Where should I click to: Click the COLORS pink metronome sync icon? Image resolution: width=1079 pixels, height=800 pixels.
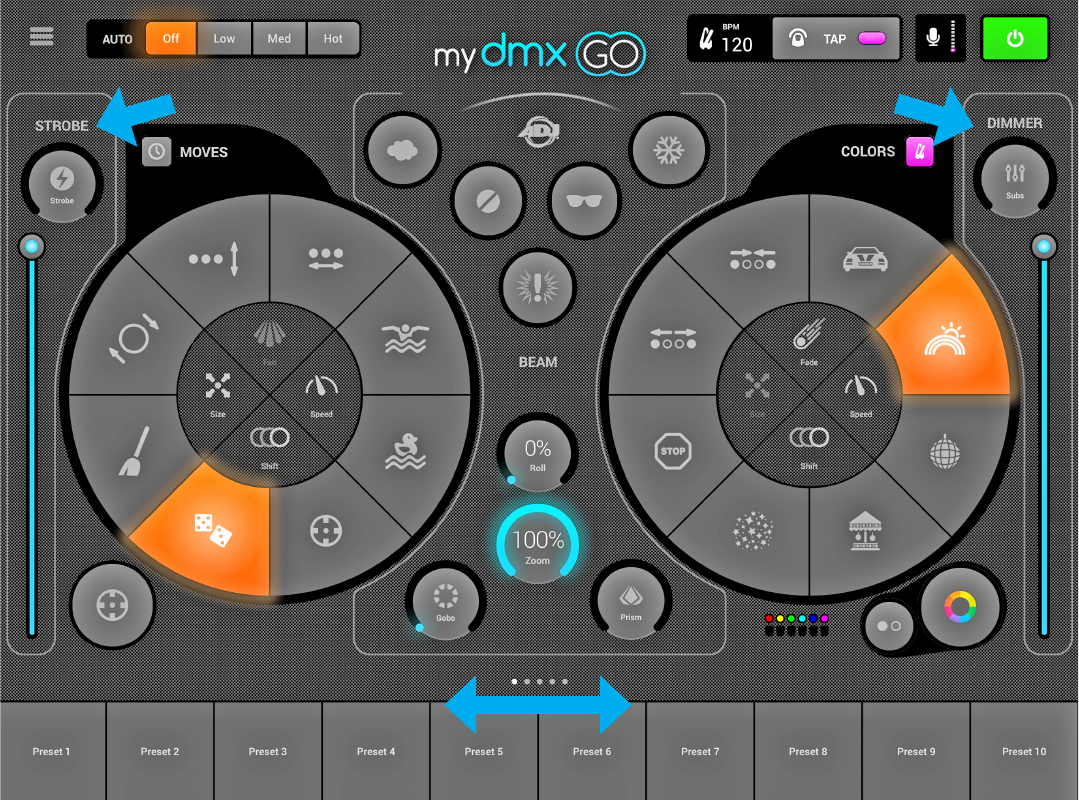pos(919,151)
